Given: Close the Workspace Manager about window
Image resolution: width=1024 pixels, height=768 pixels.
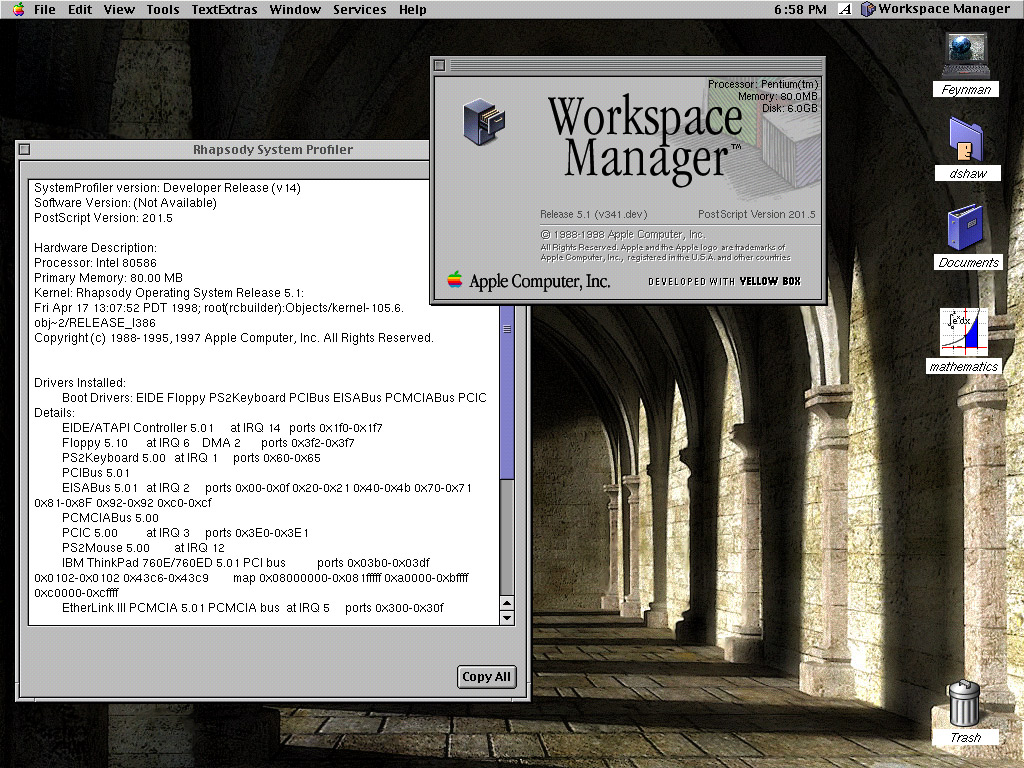Looking at the screenshot, I should coord(440,65).
